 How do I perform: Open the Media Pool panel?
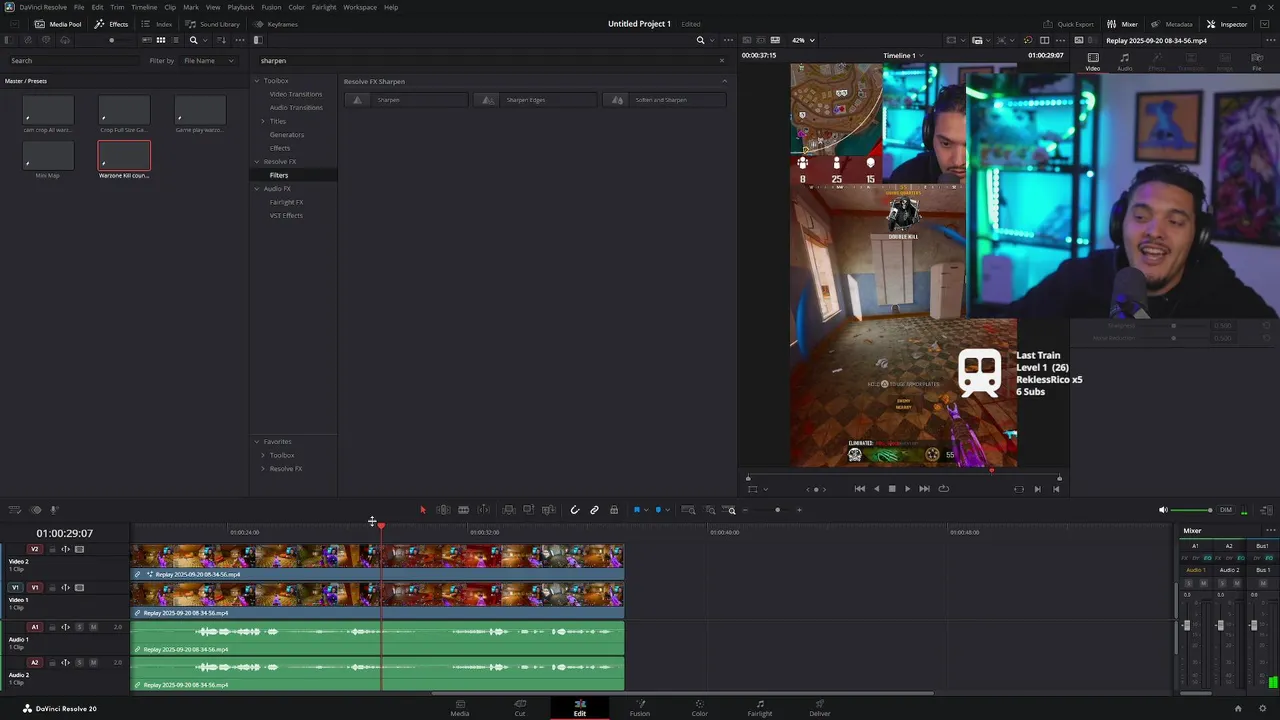58,24
